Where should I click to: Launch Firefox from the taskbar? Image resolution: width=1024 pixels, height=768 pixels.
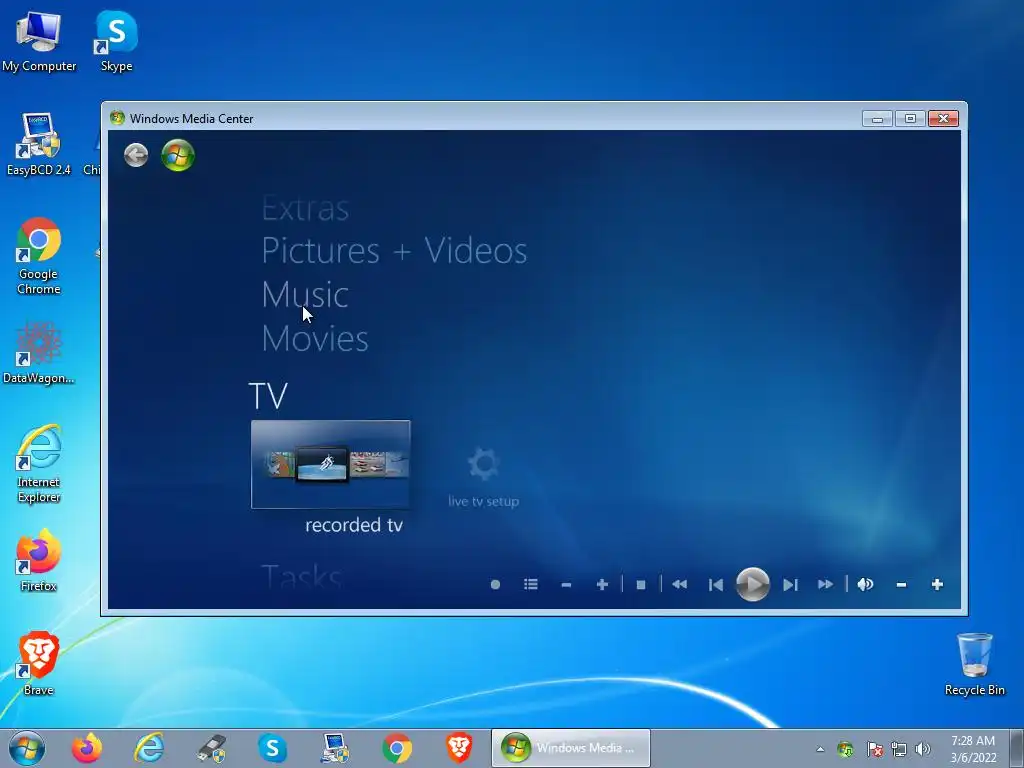[87, 748]
